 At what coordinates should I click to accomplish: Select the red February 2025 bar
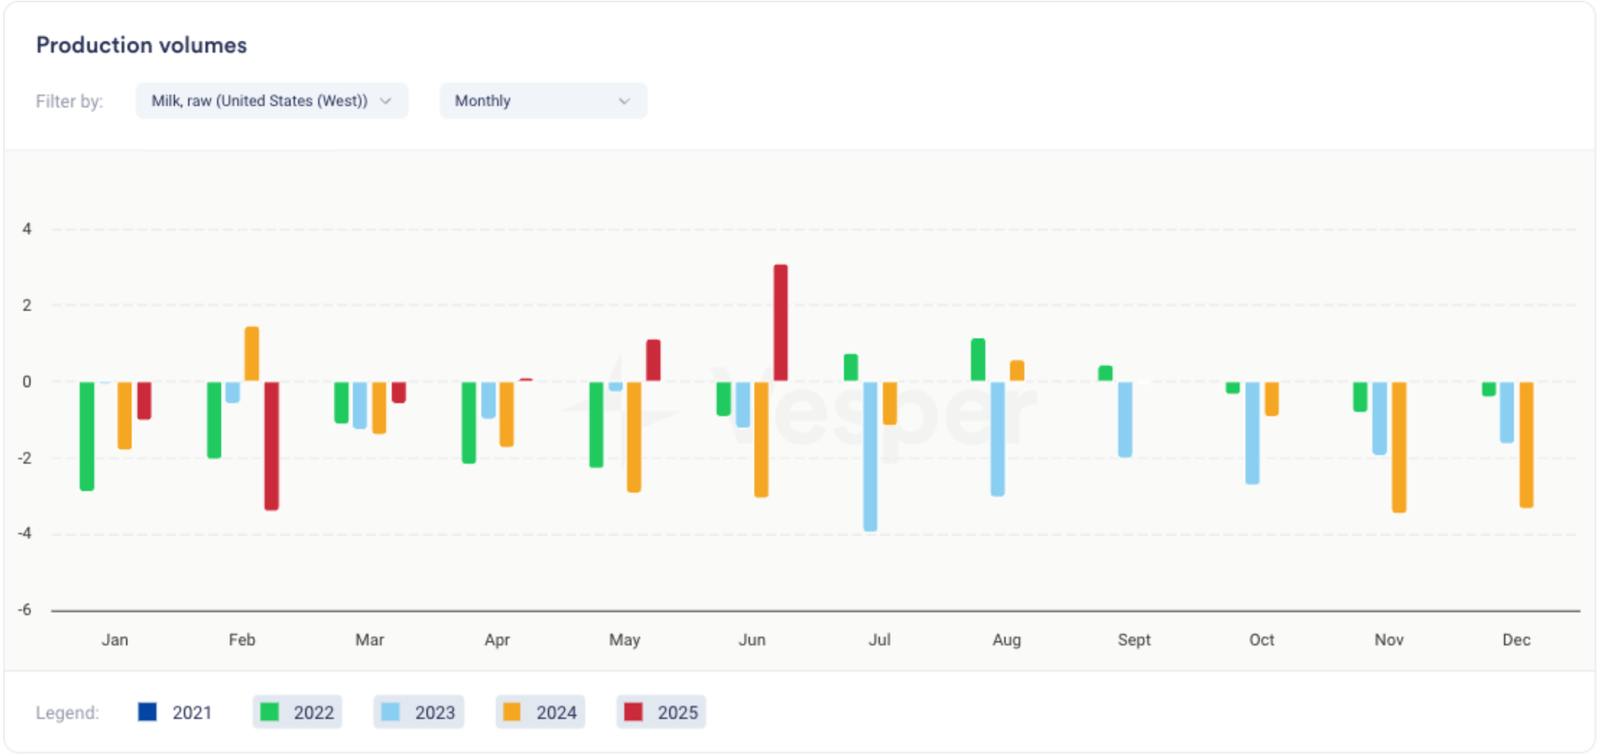(x=271, y=445)
